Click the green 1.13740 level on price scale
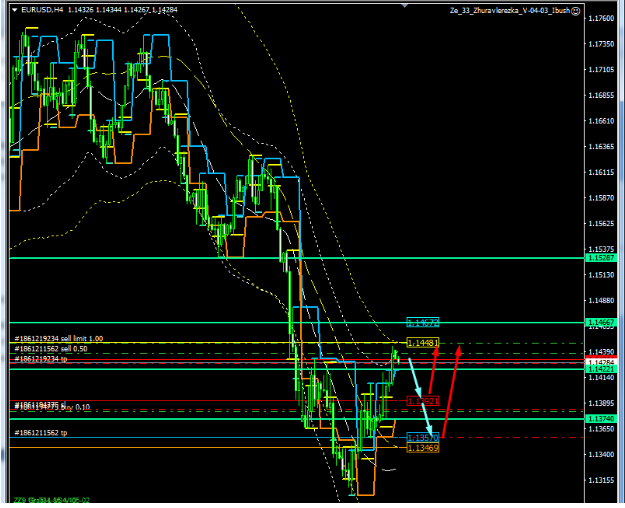 pos(601,418)
